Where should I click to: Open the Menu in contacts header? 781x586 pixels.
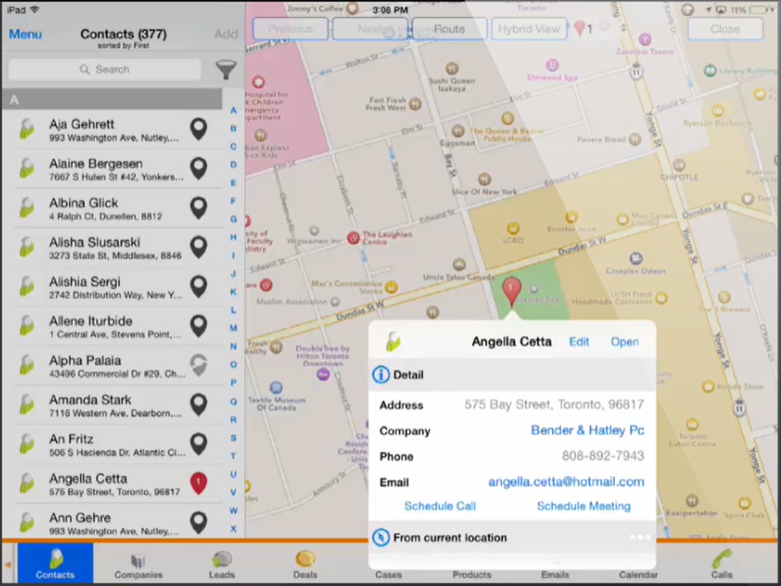tap(25, 34)
